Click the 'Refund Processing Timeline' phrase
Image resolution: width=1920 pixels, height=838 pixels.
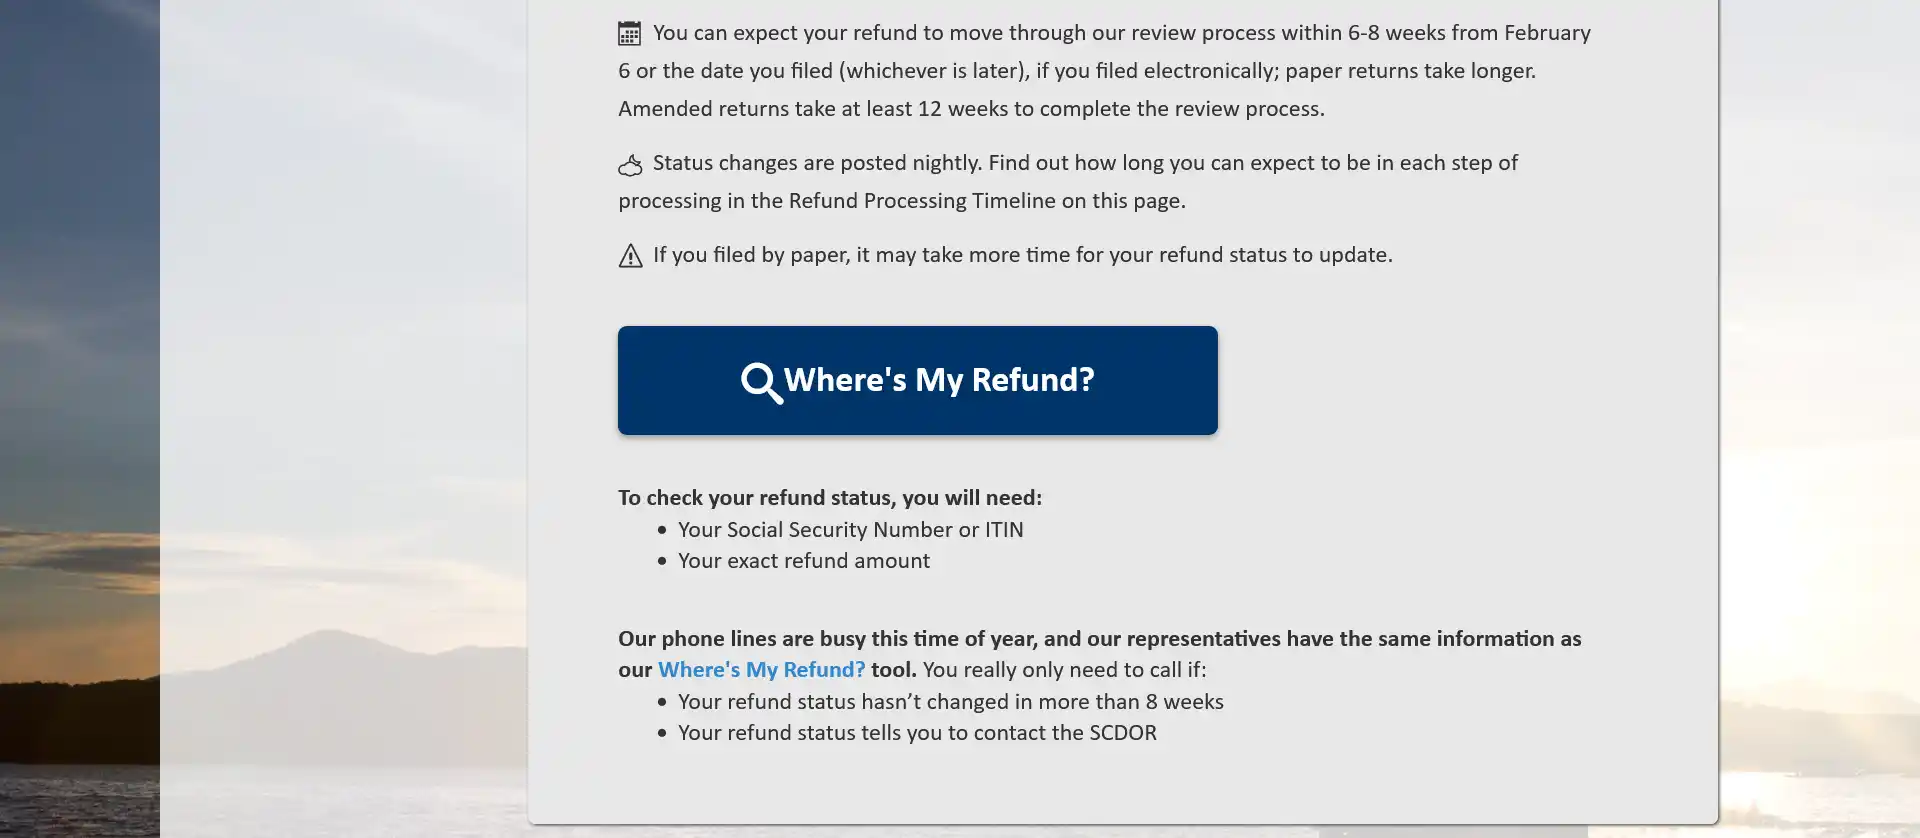[x=922, y=201]
